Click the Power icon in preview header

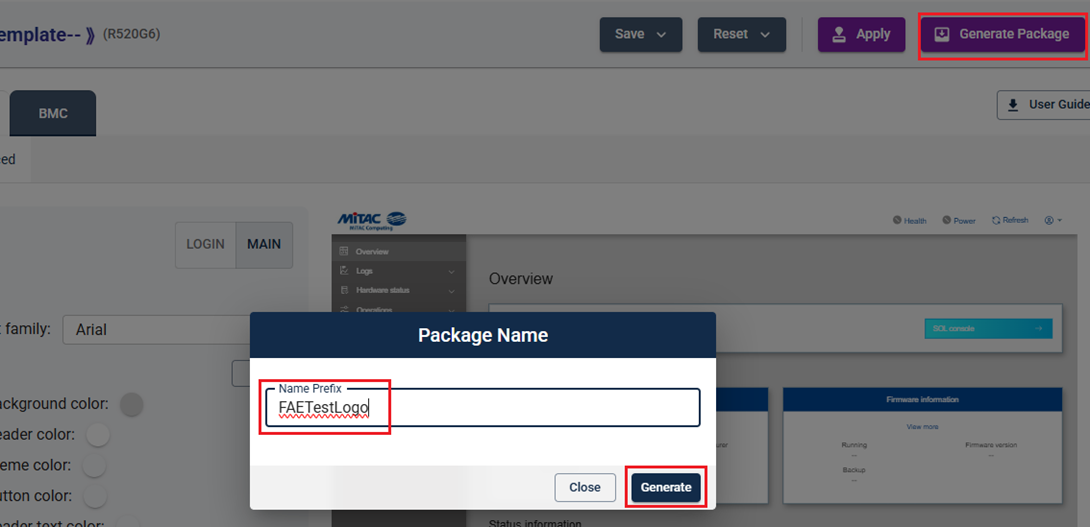click(946, 220)
